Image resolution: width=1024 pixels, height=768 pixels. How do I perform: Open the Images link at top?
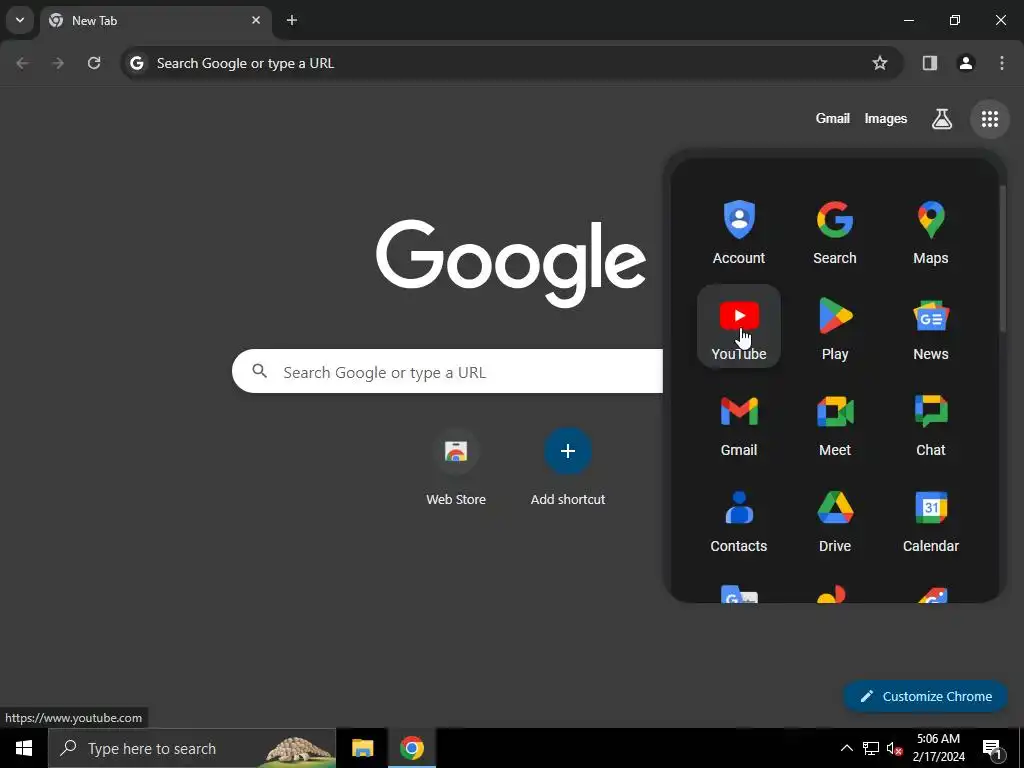(x=886, y=119)
